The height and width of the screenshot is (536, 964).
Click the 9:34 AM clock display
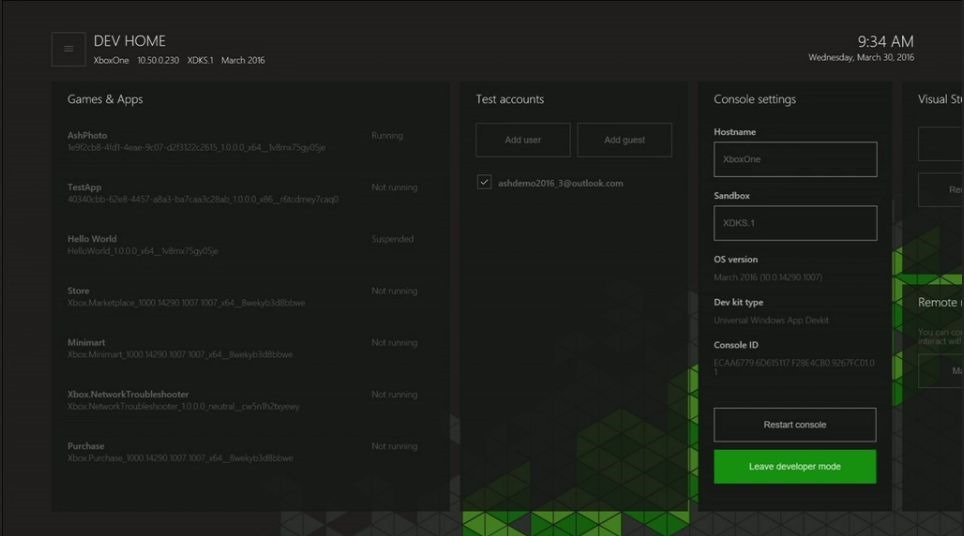pos(885,42)
